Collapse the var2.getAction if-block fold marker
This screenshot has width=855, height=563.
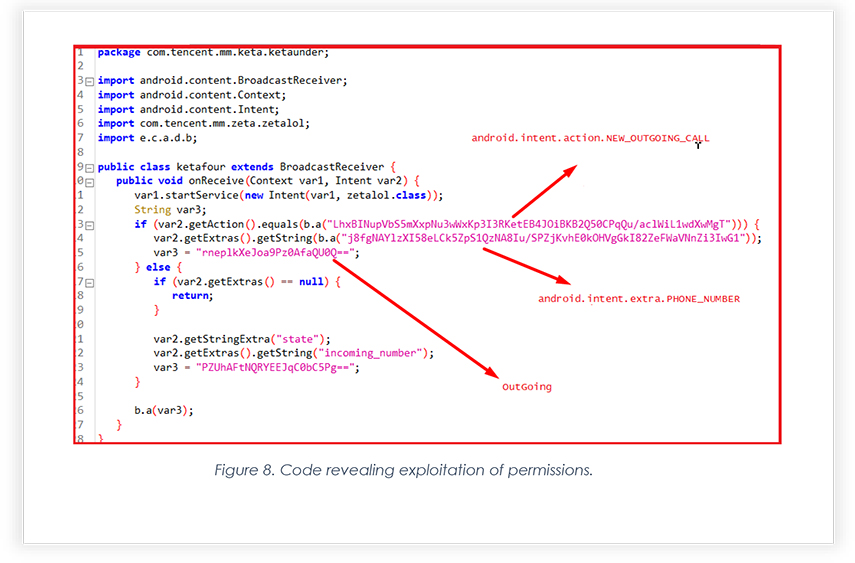[x=90, y=225]
